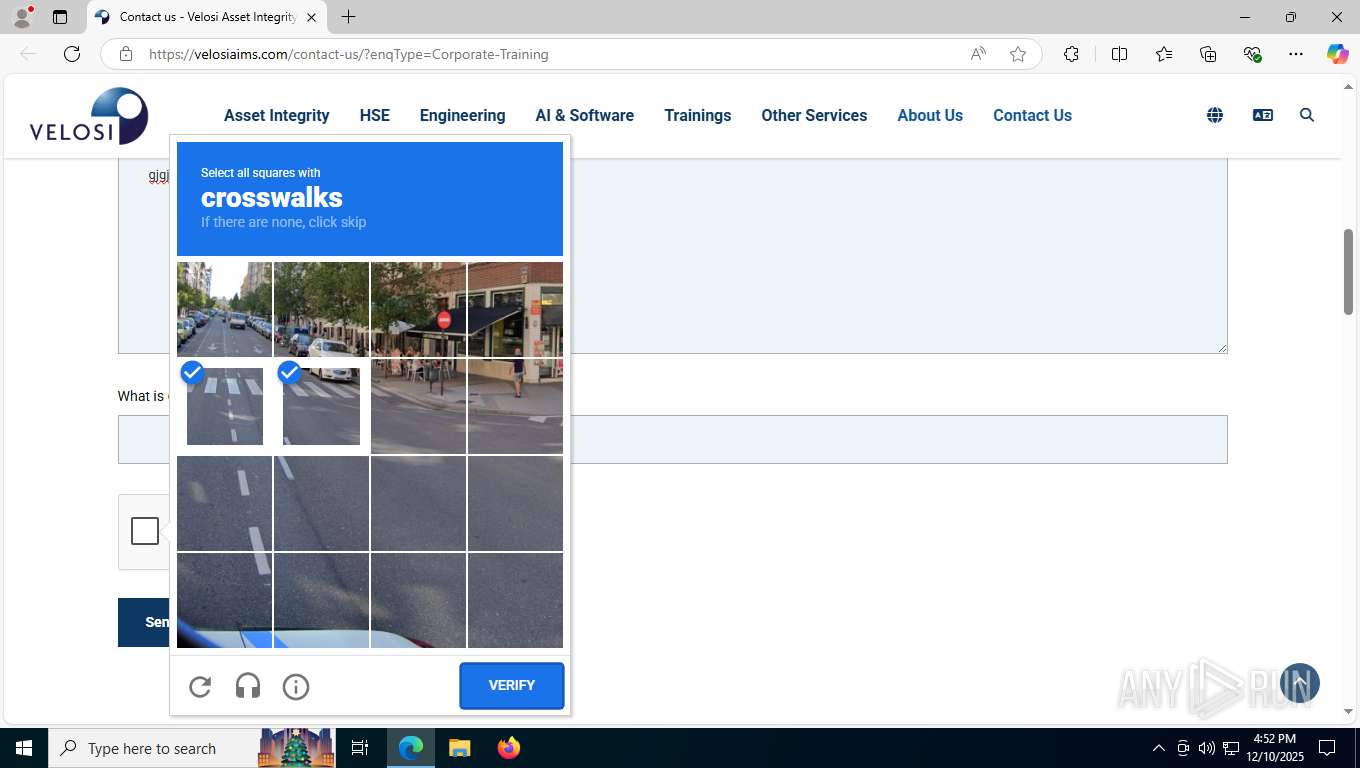The image size is (1360, 768).
Task: Click the VERIFY button
Action: pos(512,686)
